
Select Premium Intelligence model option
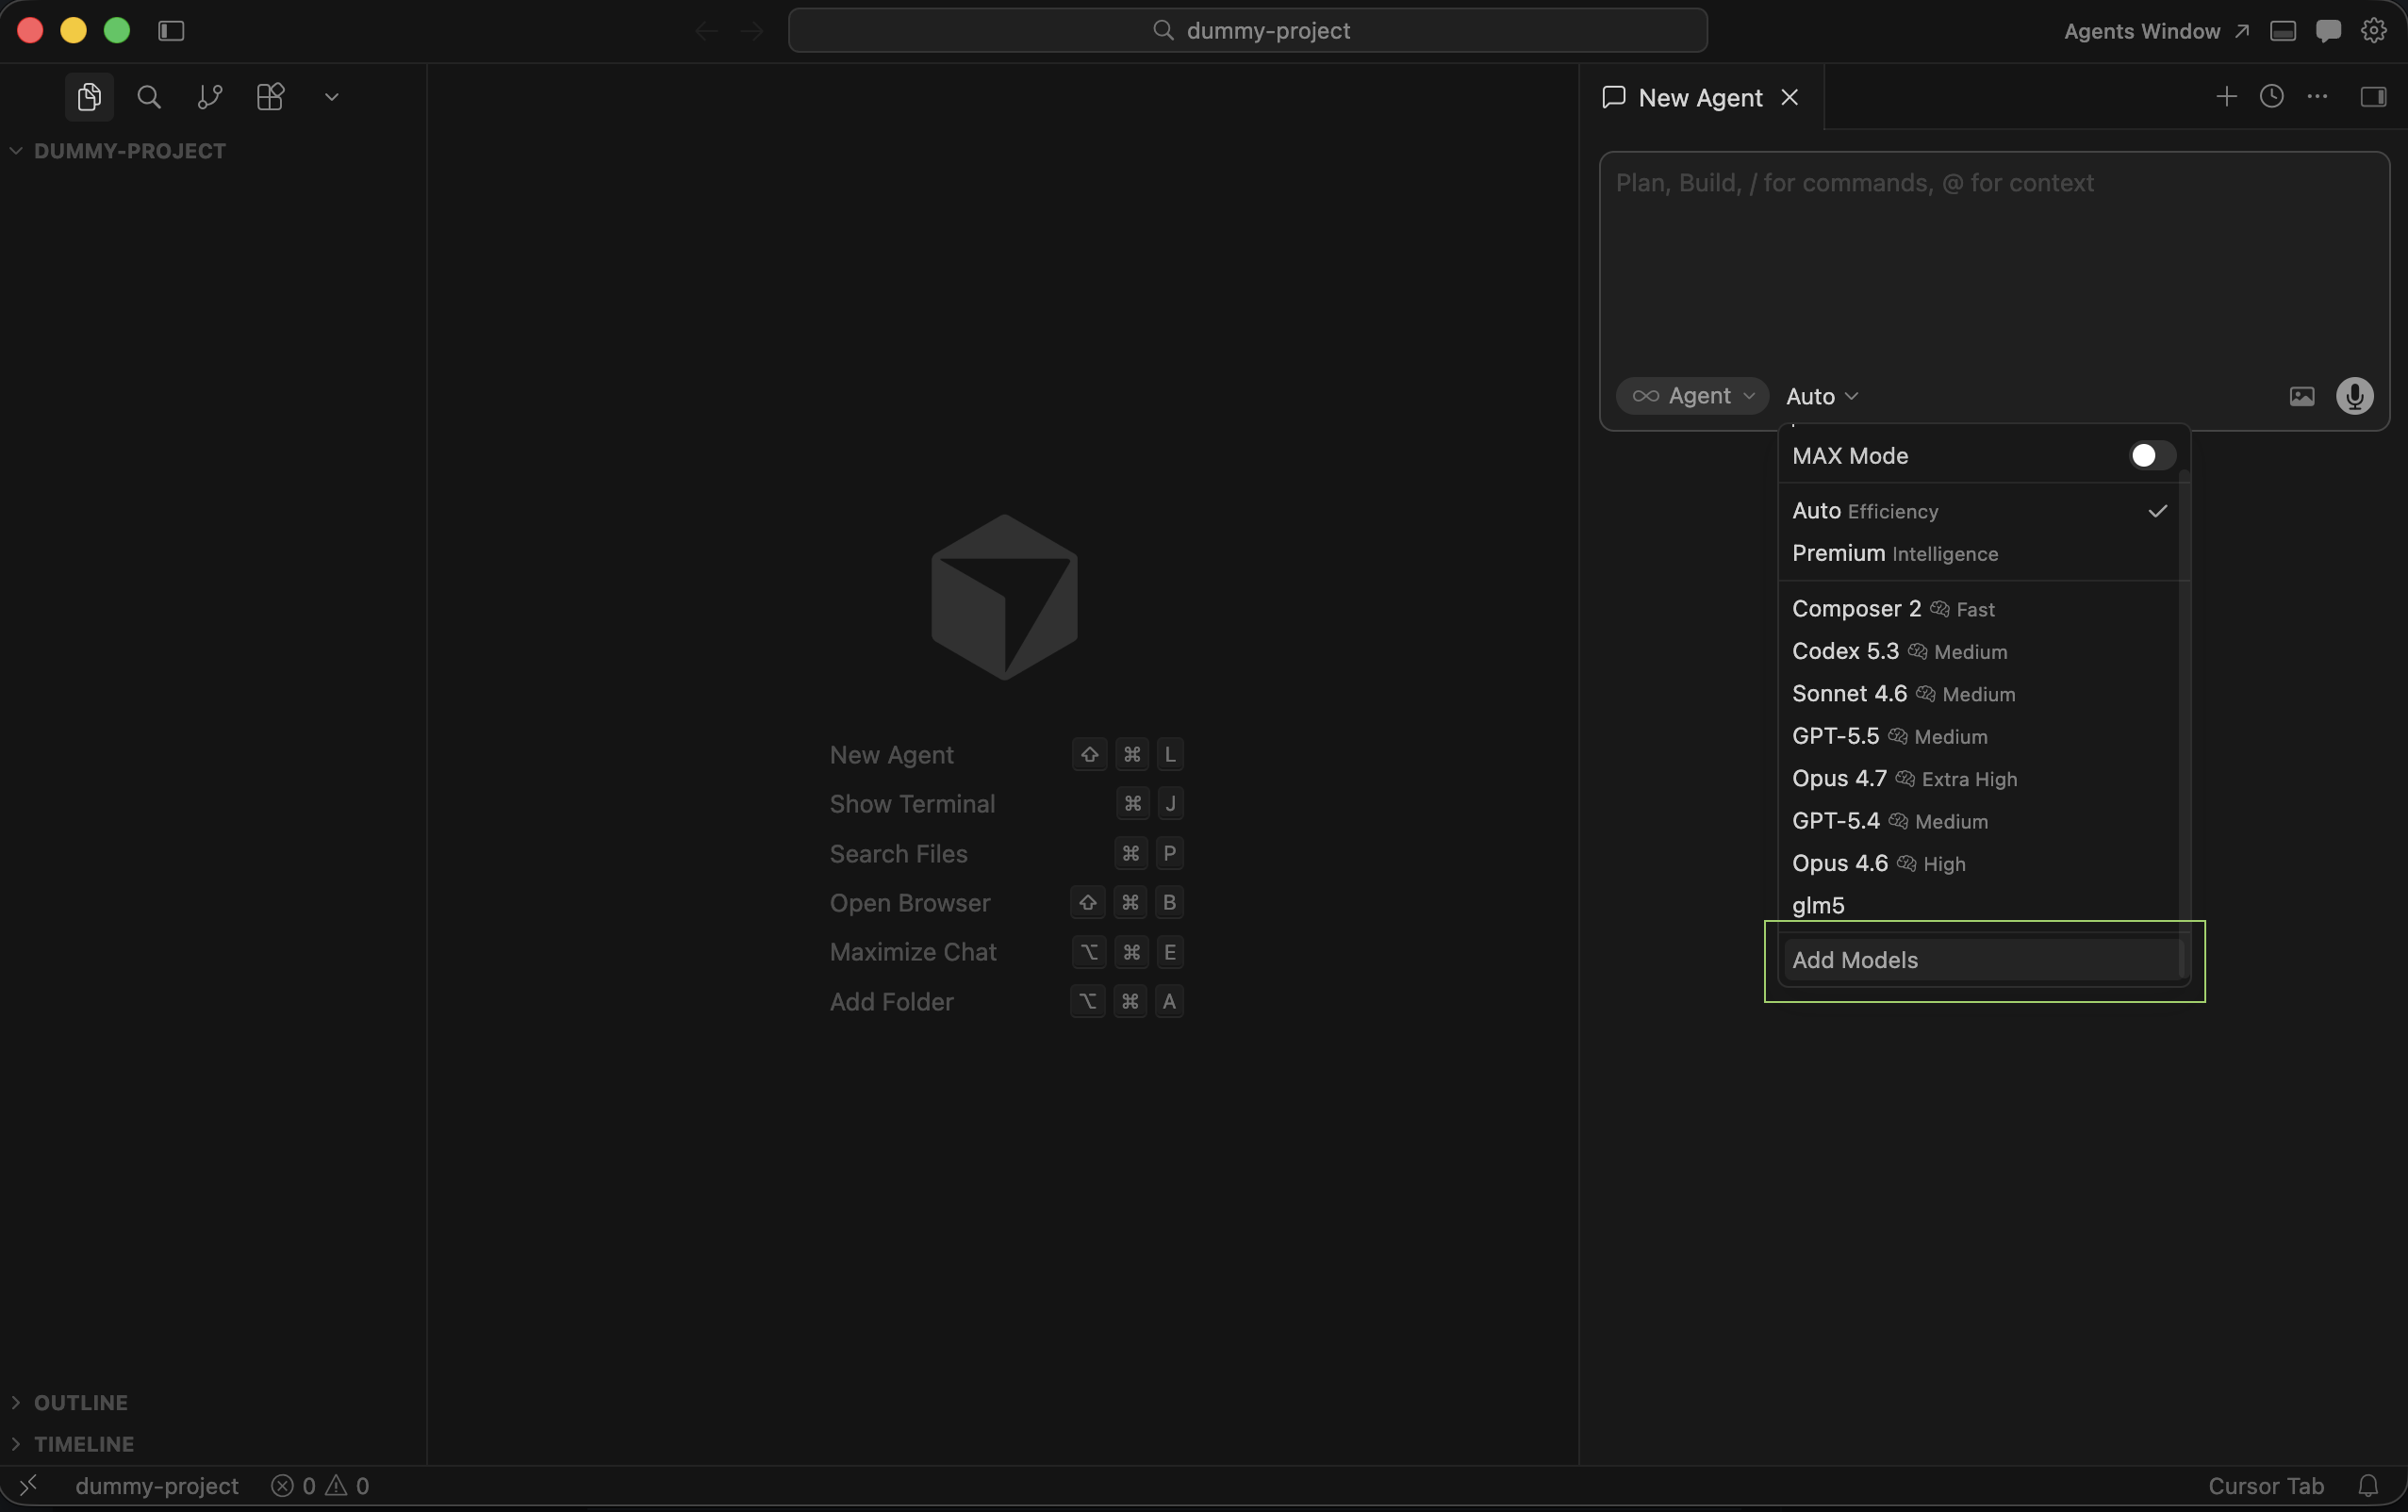(x=1981, y=553)
